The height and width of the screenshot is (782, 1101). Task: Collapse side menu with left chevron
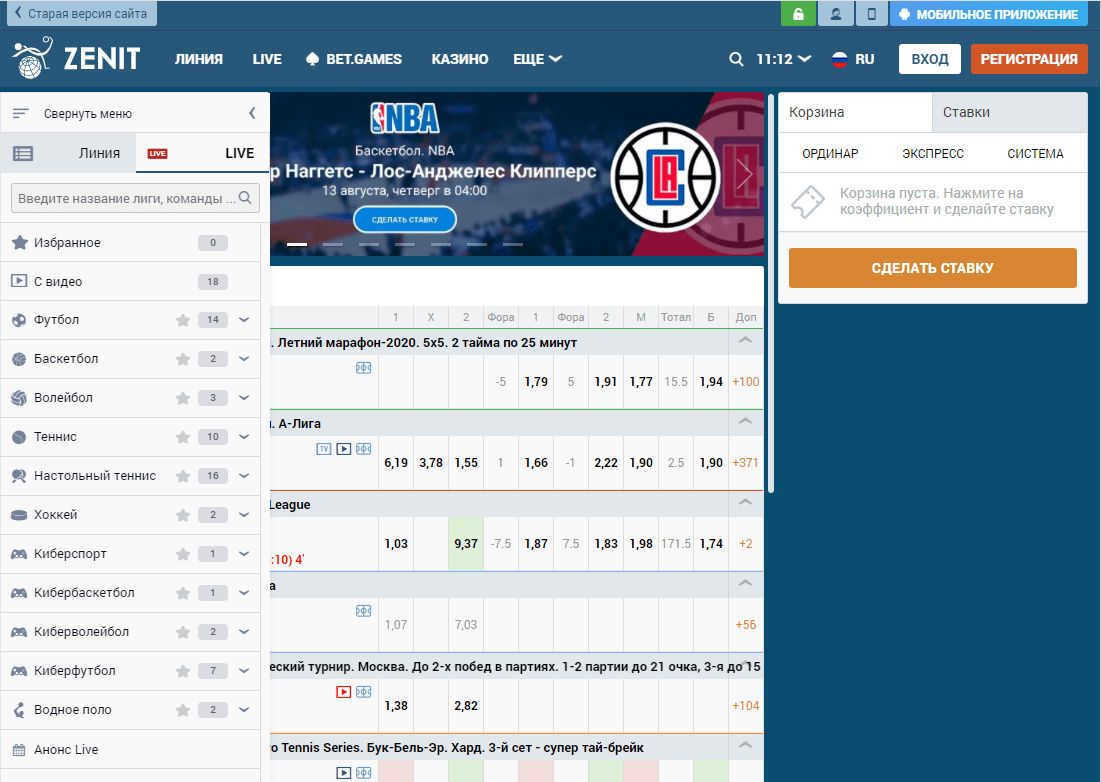(x=252, y=113)
